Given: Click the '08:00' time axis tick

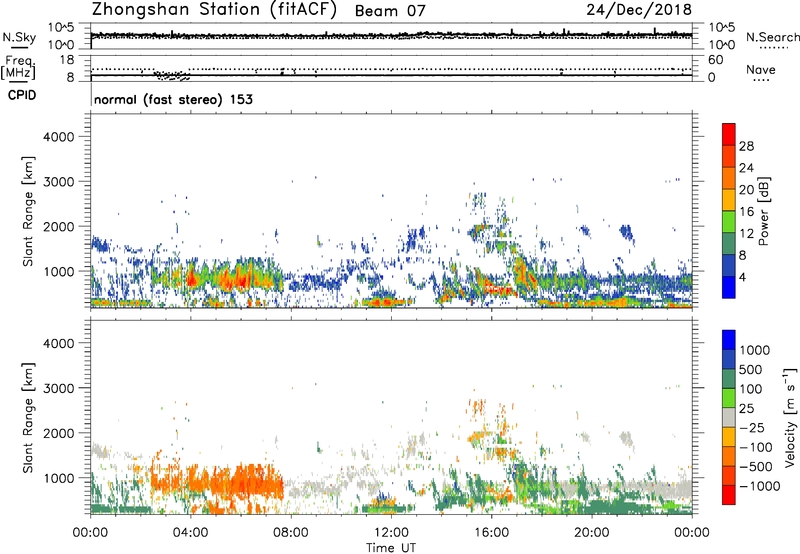Looking at the screenshot, I should pyautogui.click(x=291, y=533).
